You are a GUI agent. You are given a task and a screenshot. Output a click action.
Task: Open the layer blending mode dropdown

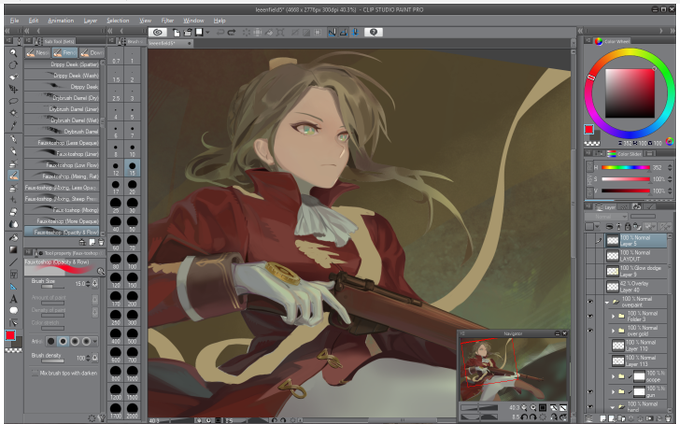[606, 216]
